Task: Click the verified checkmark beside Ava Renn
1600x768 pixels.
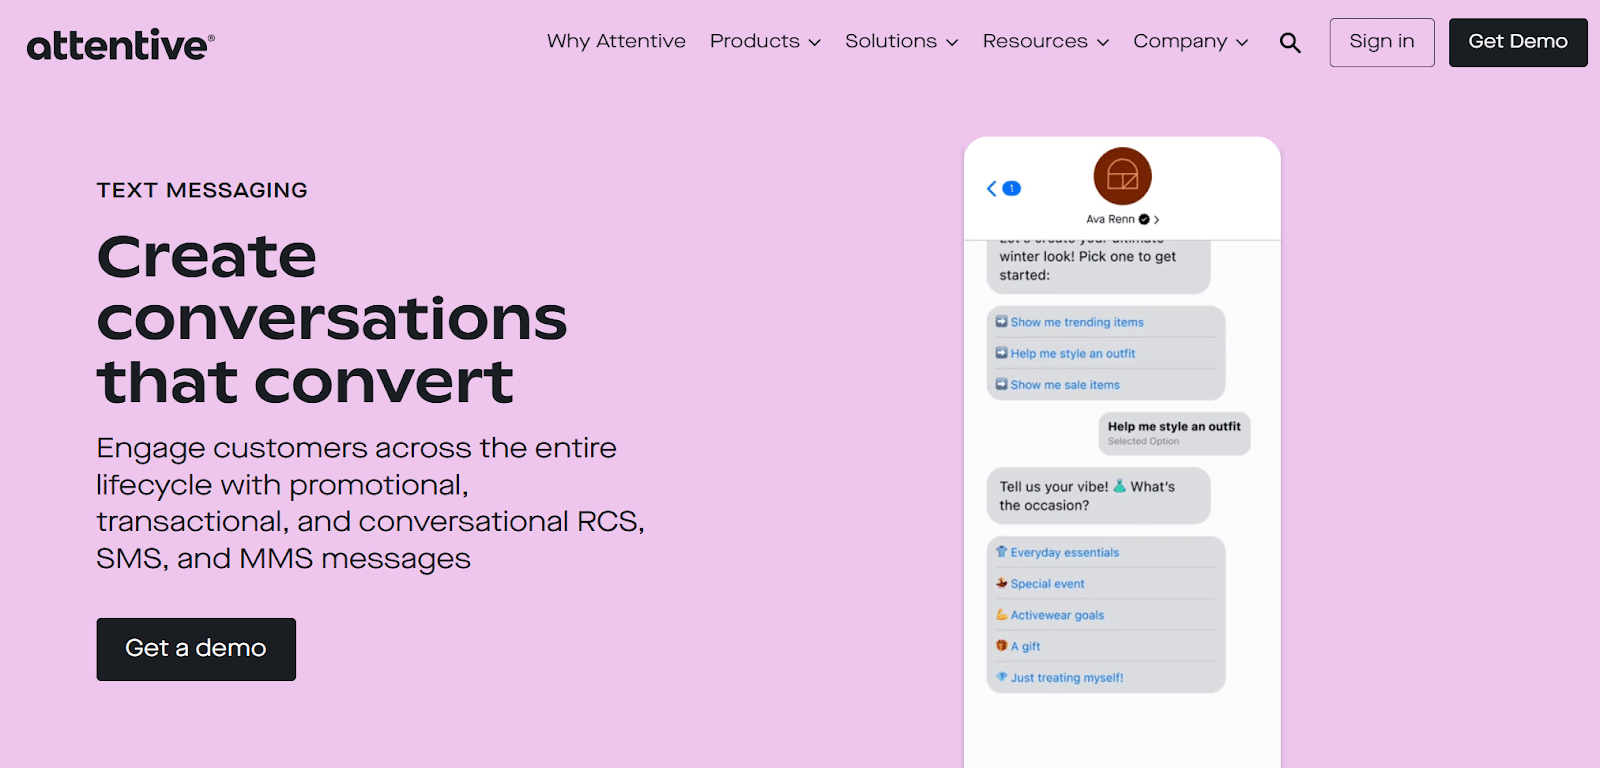Action: (1145, 219)
